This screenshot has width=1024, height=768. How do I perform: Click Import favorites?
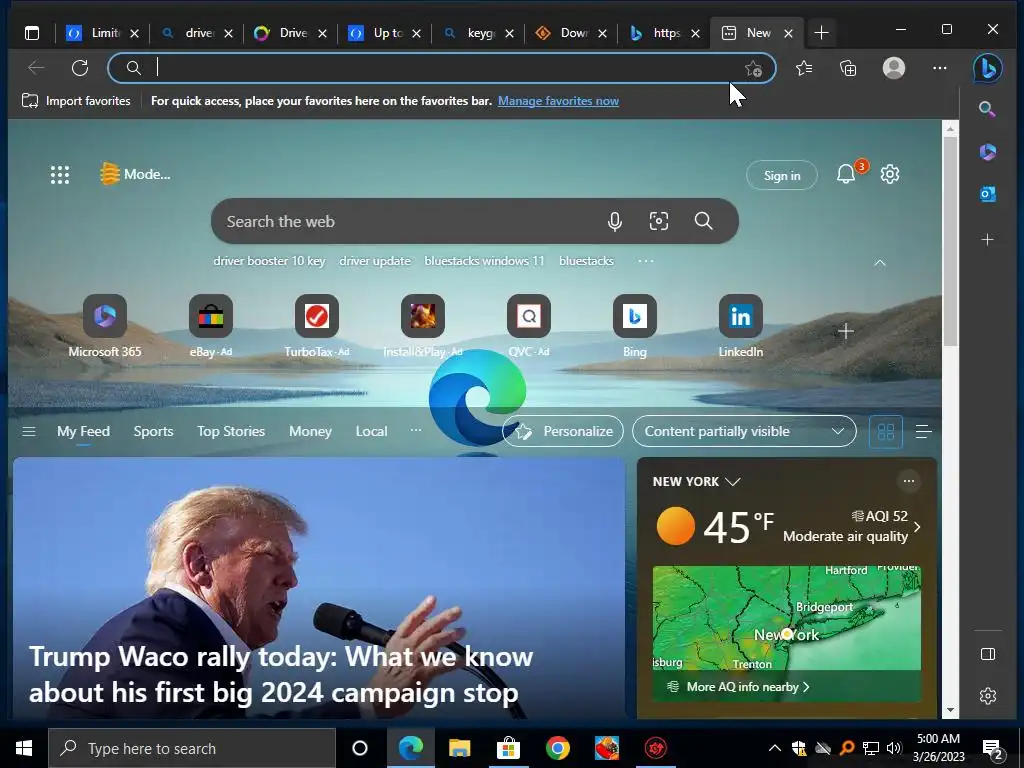(x=76, y=101)
